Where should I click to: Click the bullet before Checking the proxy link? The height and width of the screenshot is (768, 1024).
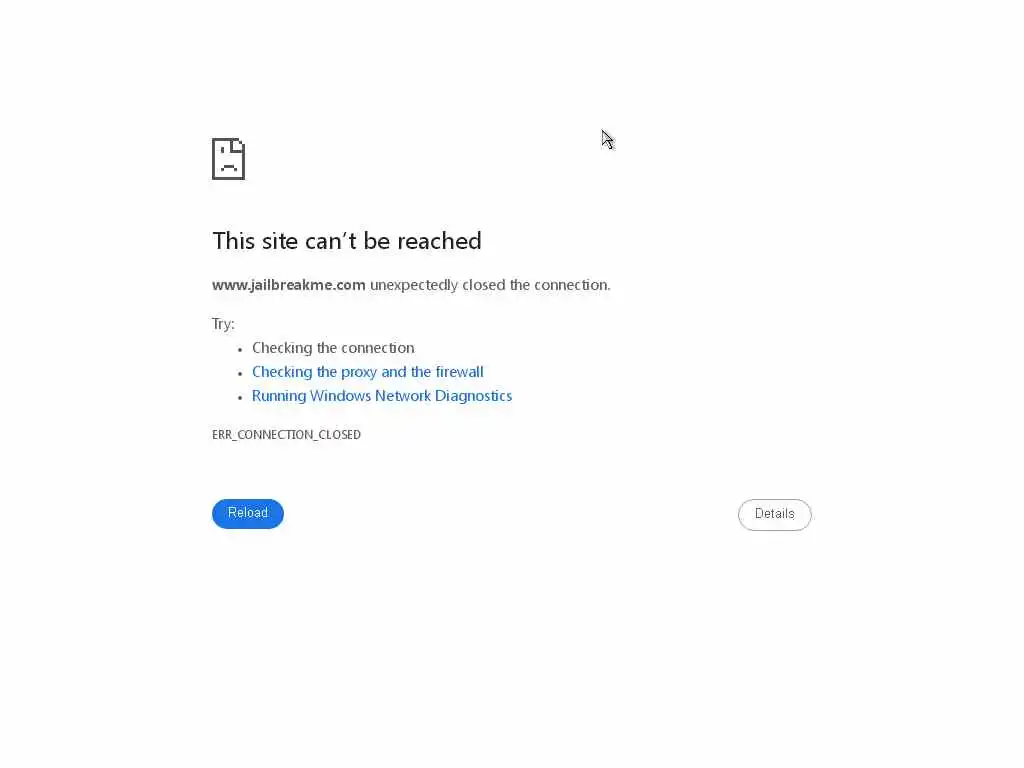240,374
